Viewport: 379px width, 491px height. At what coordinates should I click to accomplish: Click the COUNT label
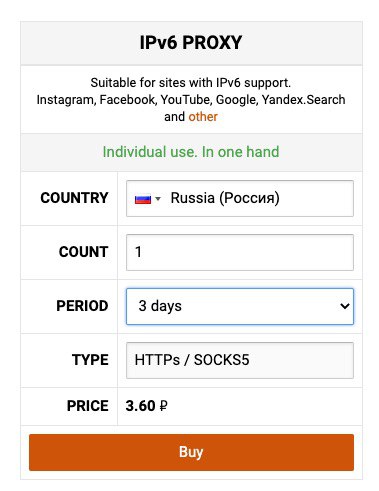(84, 252)
